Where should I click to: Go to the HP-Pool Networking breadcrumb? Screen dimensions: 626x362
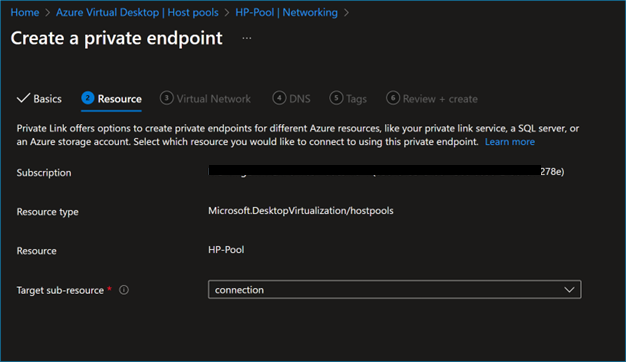[286, 12]
